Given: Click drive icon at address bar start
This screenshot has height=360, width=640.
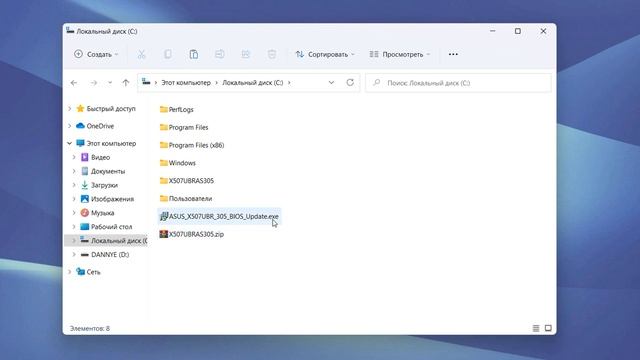Looking at the screenshot, I should [x=146, y=82].
